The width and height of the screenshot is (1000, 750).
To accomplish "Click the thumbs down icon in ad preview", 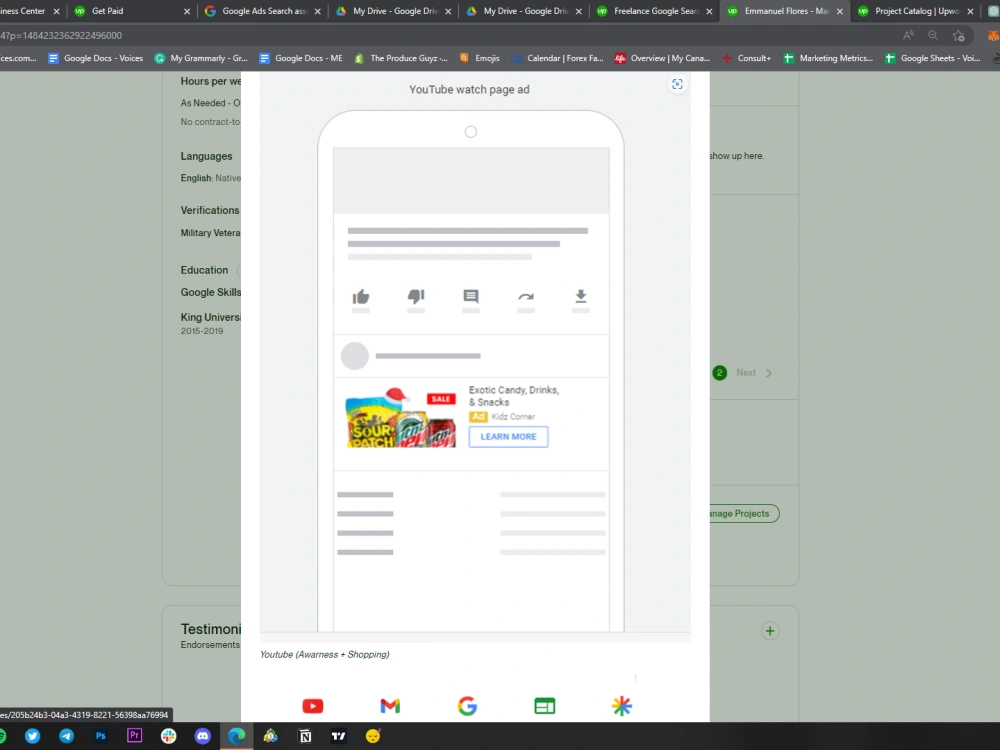I will point(416,297).
